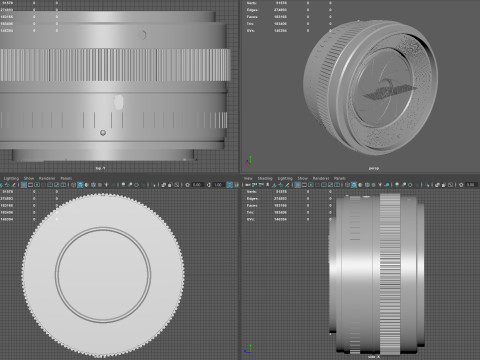The height and width of the screenshot is (360, 480).
Task: Toggle Use All Lights in side -X toolbar
Action: coord(380,184)
